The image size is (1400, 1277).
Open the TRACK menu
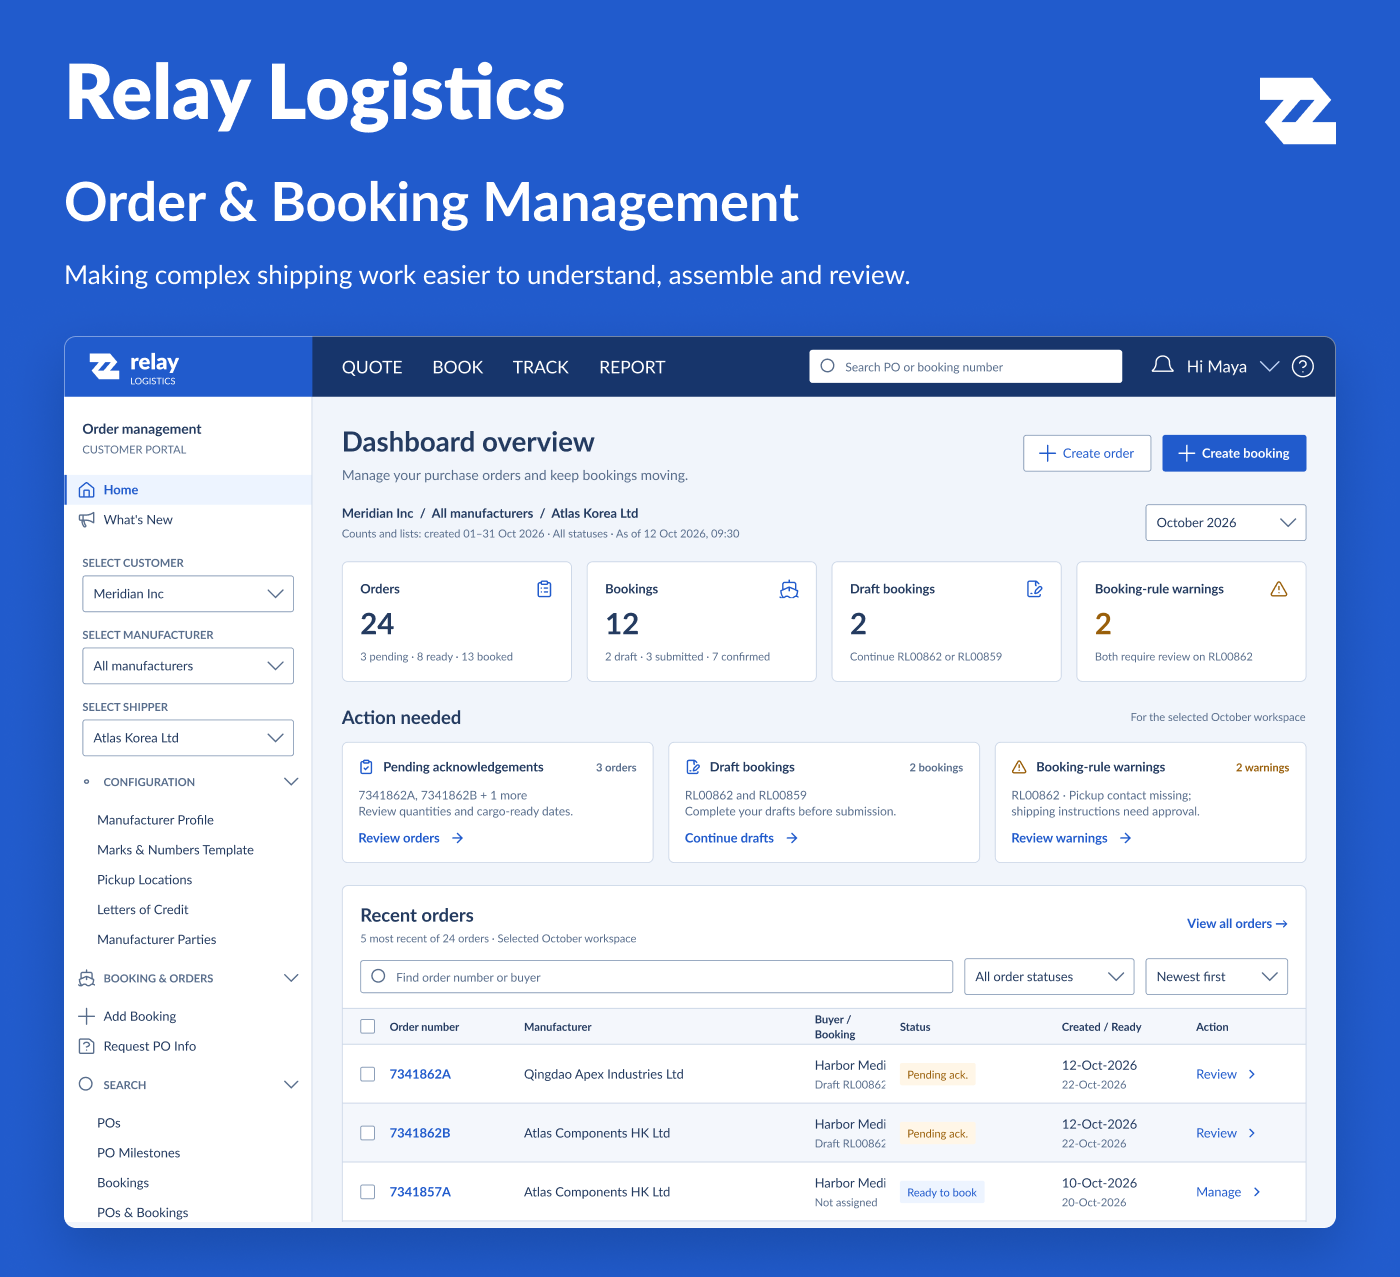[541, 367]
